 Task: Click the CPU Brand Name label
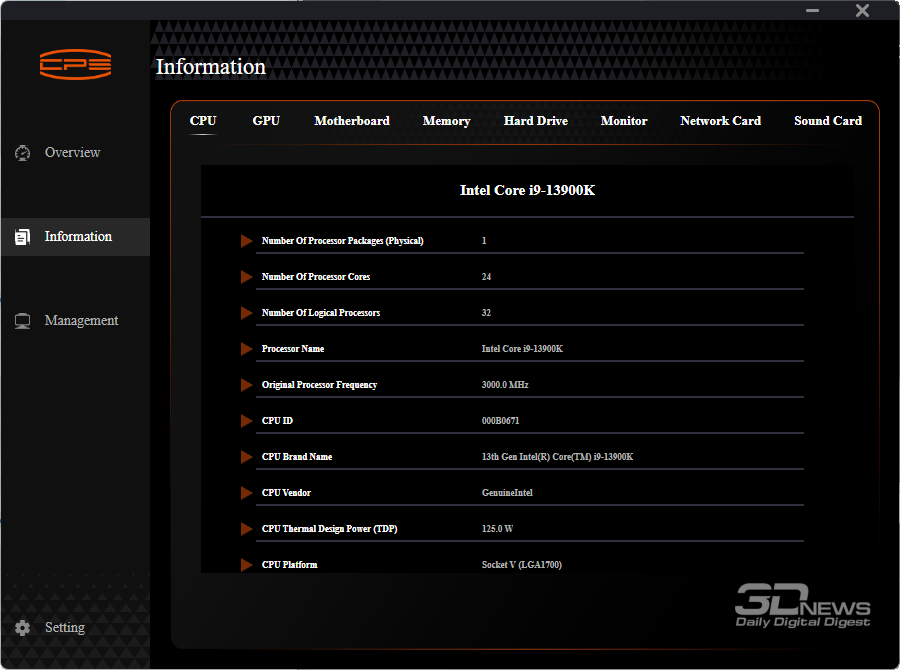[x=297, y=457]
